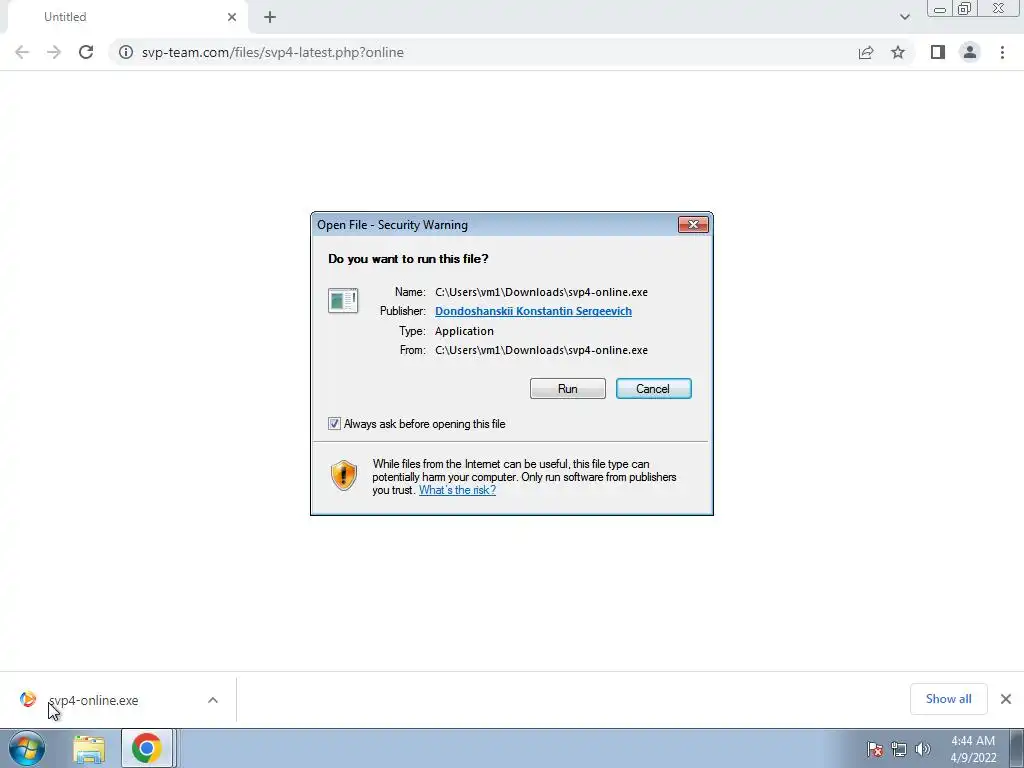Open the tab search dropdown arrow
Viewport: 1024px width, 768px height.
point(904,17)
